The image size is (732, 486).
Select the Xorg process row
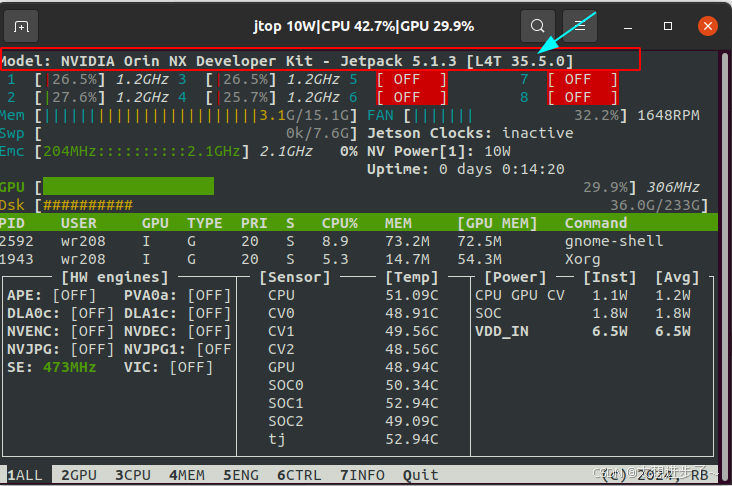[359, 259]
